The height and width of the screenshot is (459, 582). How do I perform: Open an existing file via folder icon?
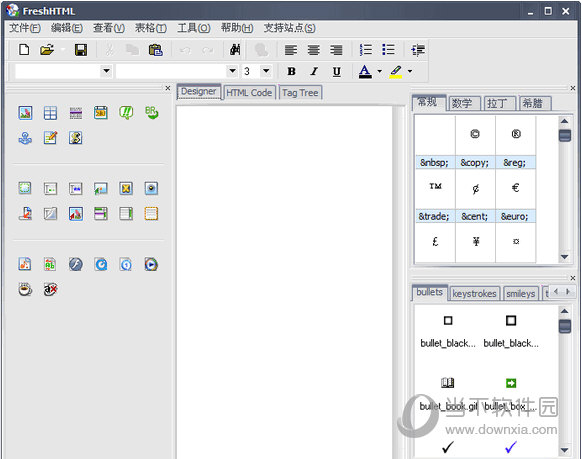[47, 50]
